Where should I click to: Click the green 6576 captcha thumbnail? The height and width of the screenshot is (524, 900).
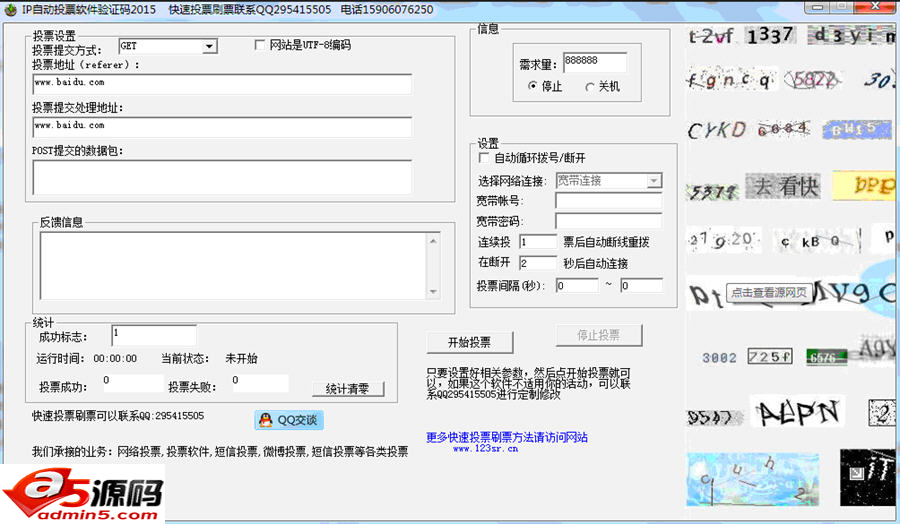click(x=827, y=357)
